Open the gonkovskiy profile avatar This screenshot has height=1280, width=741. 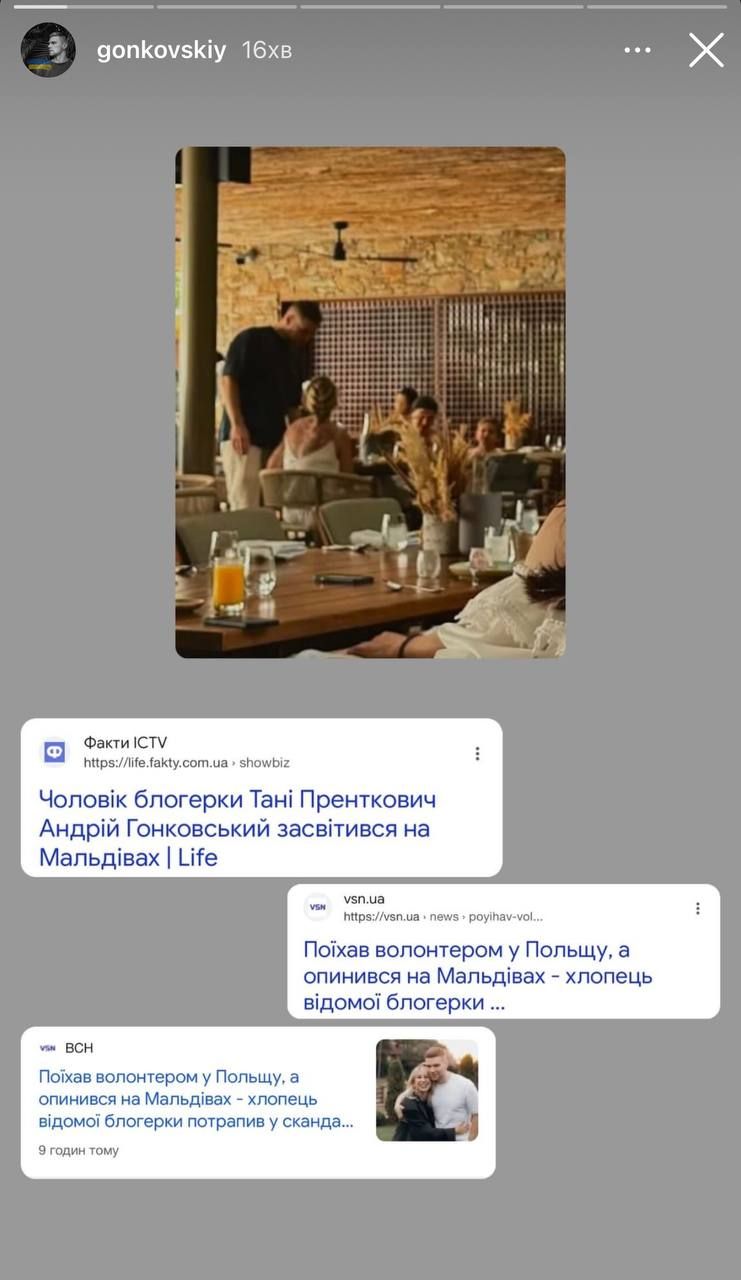48,50
